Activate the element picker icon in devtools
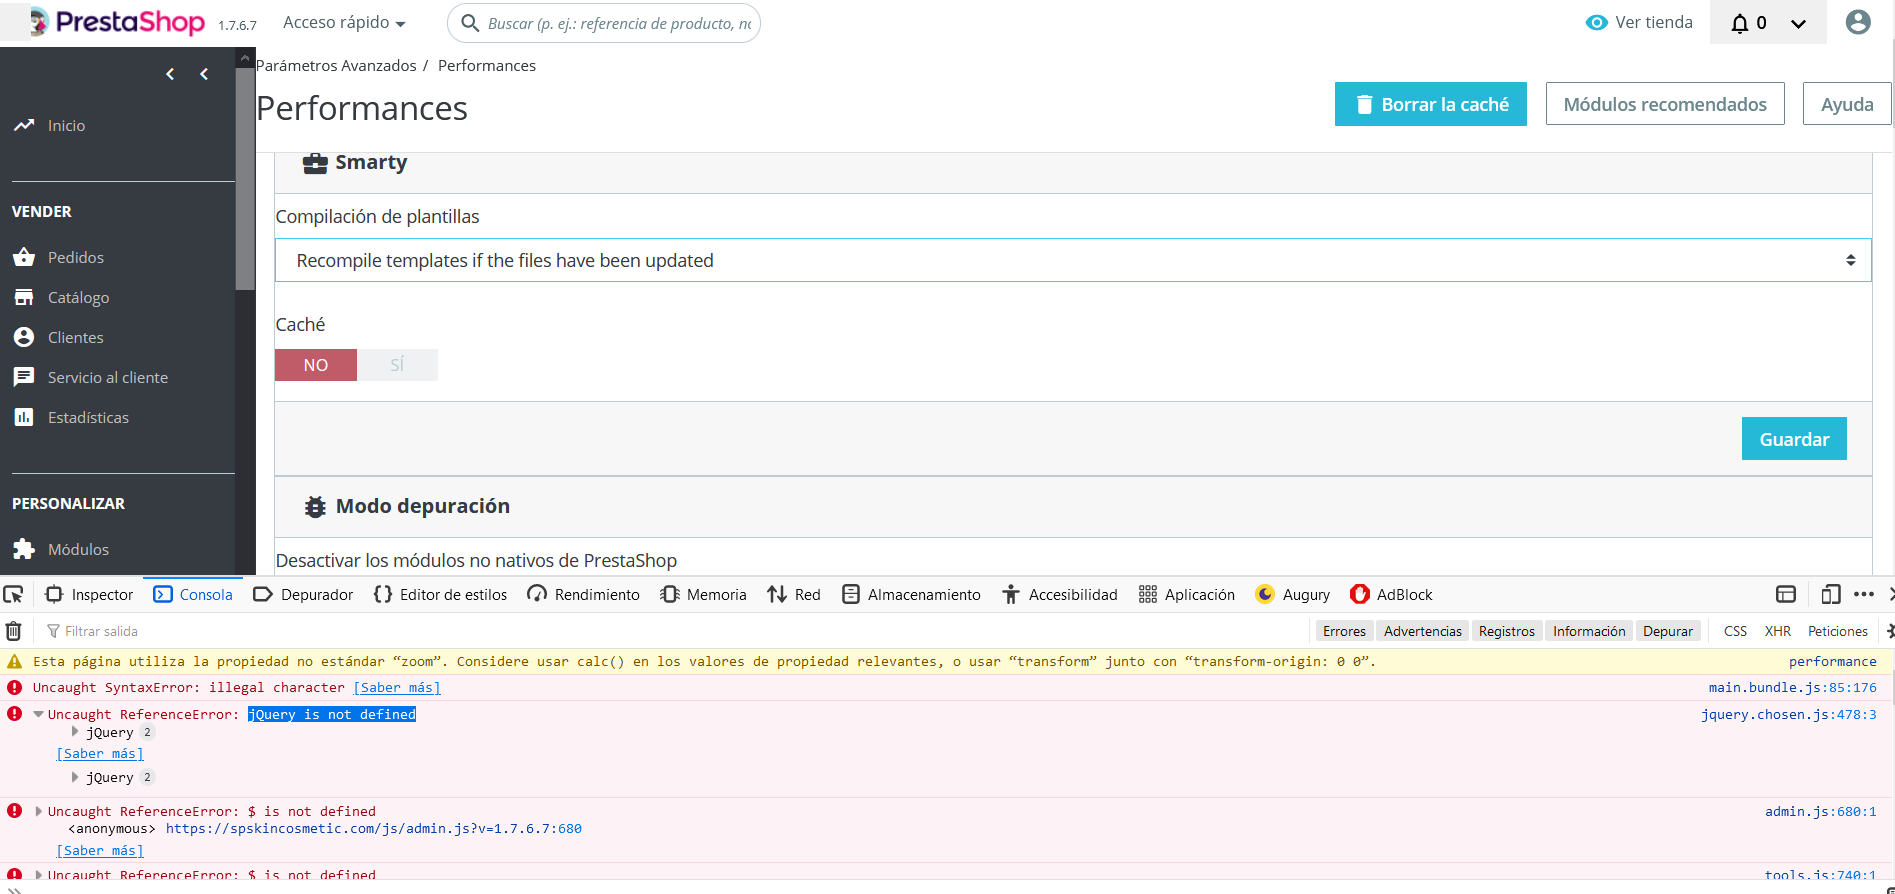Screen dimensions: 1895x894 [13, 594]
